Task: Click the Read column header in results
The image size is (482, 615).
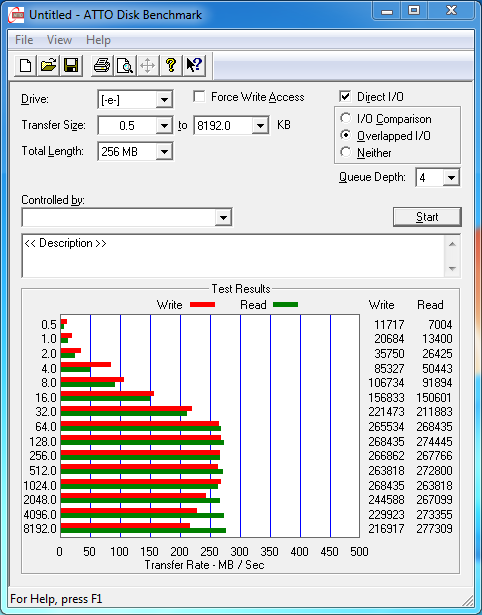Action: coord(430,305)
